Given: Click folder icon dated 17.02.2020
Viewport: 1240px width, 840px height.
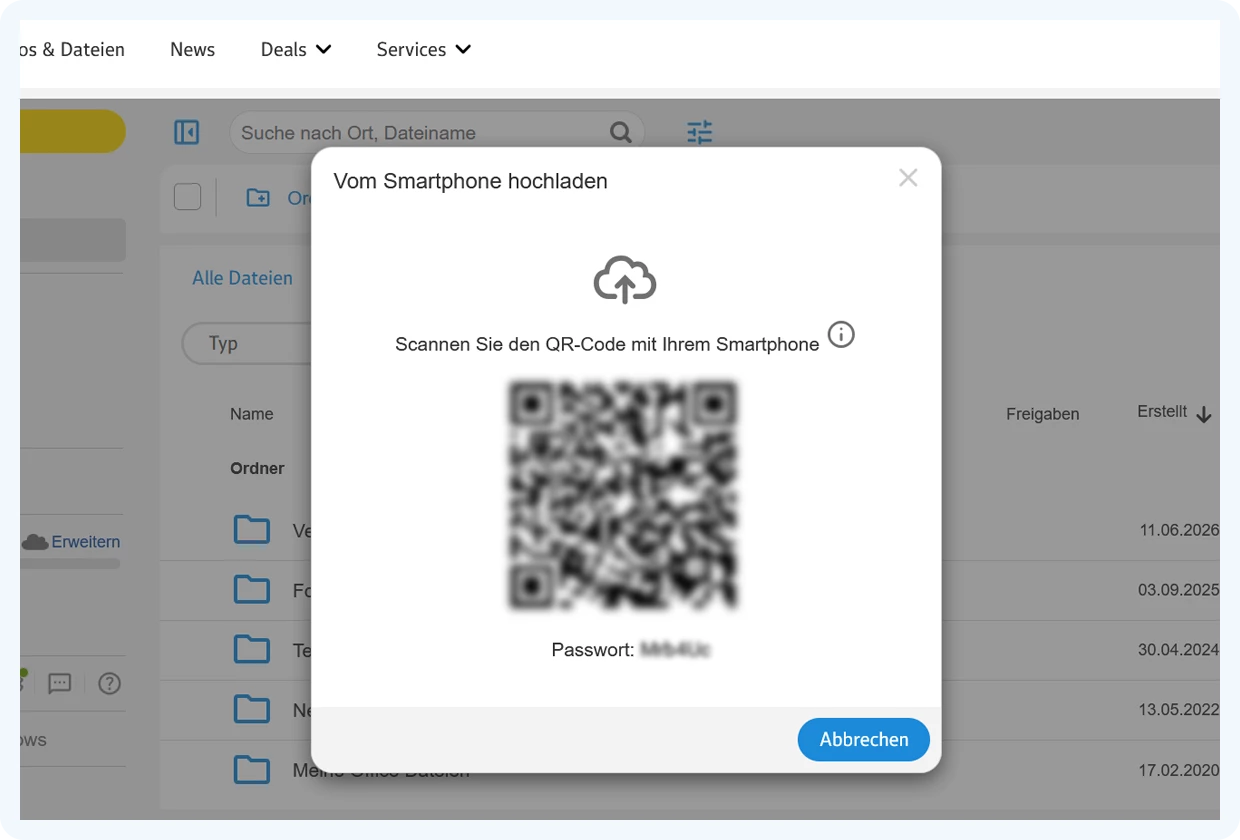Looking at the screenshot, I should coord(252,770).
